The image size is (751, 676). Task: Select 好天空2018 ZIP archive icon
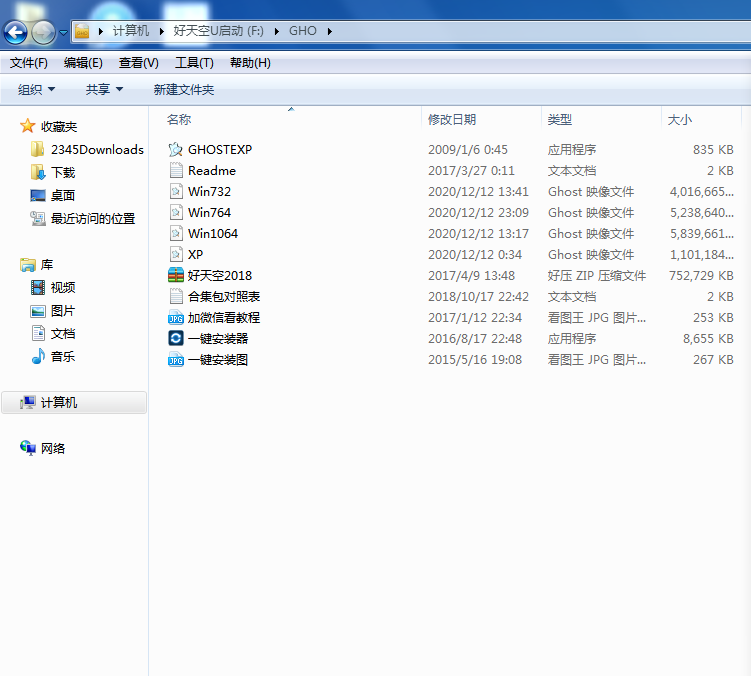point(176,275)
